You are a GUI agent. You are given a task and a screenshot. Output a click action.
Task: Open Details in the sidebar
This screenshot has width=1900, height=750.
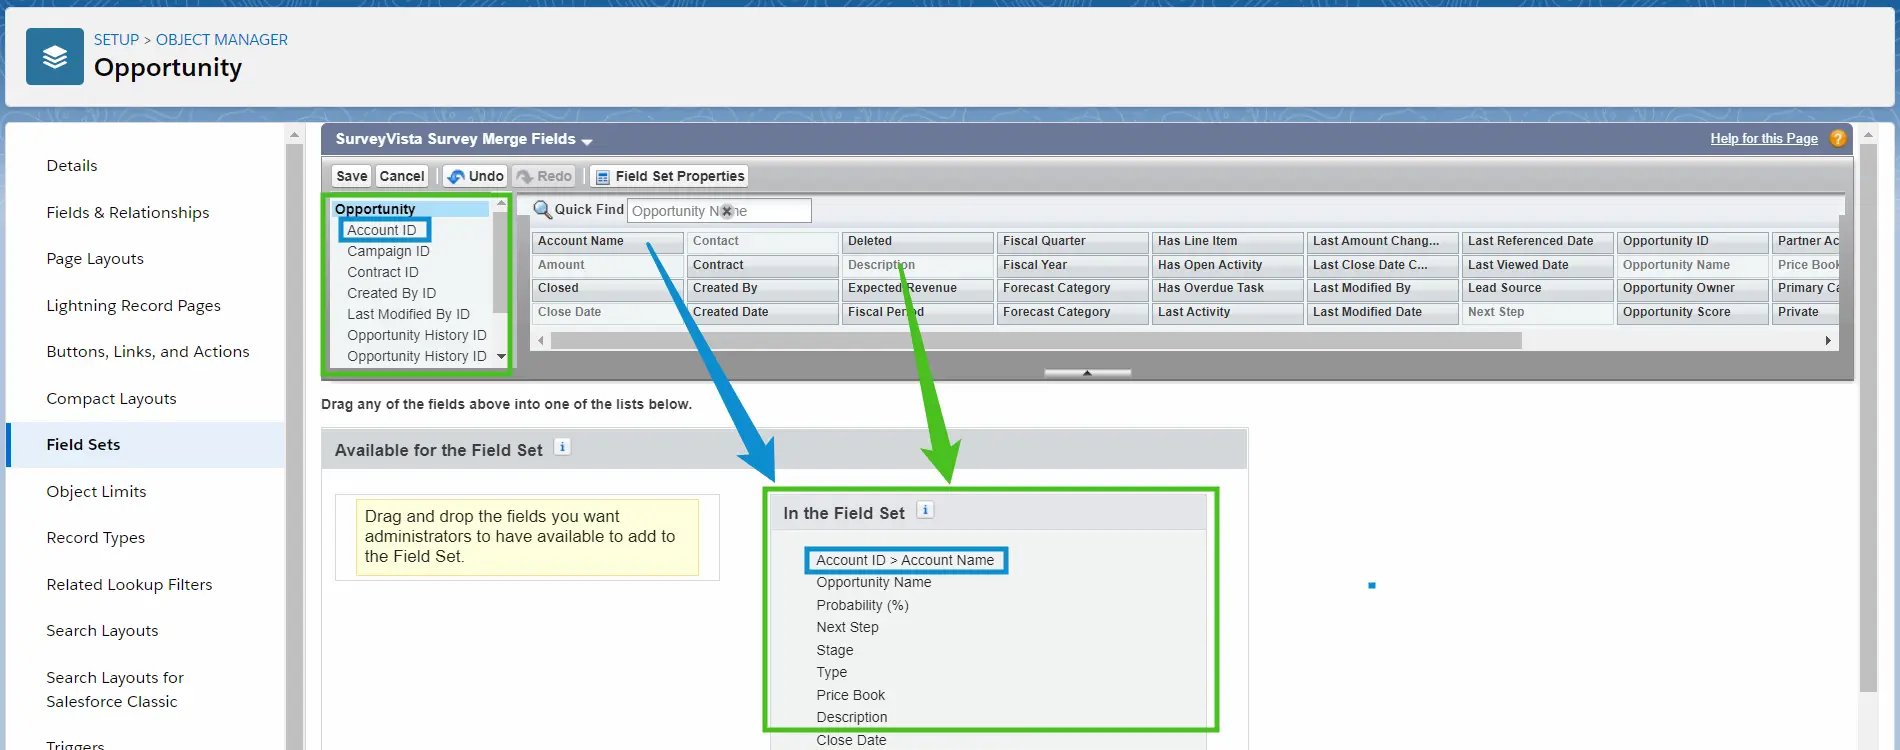coord(72,166)
